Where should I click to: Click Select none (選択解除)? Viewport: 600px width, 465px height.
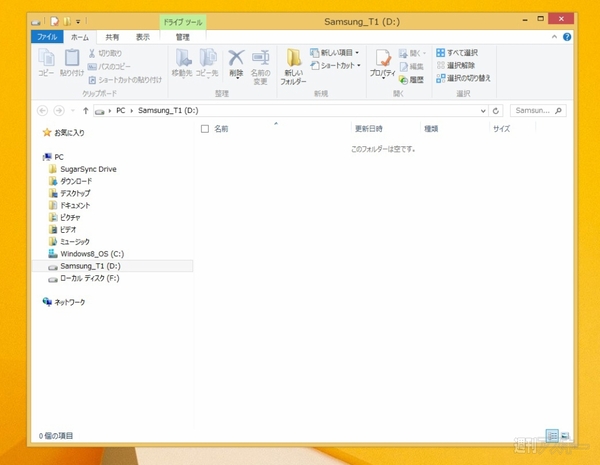(x=456, y=65)
